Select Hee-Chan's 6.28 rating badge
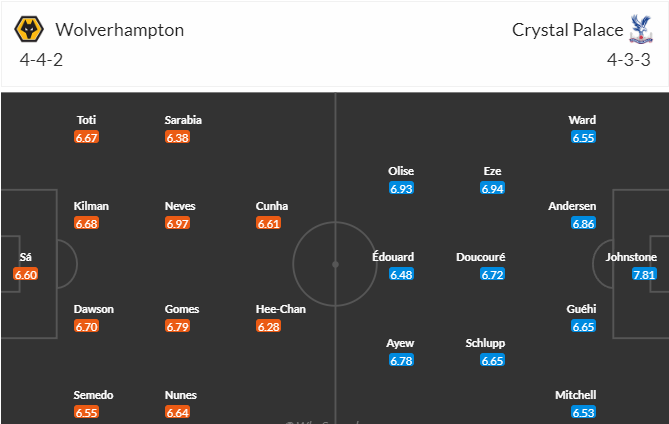This screenshot has height=424, width=669. pyautogui.click(x=268, y=326)
